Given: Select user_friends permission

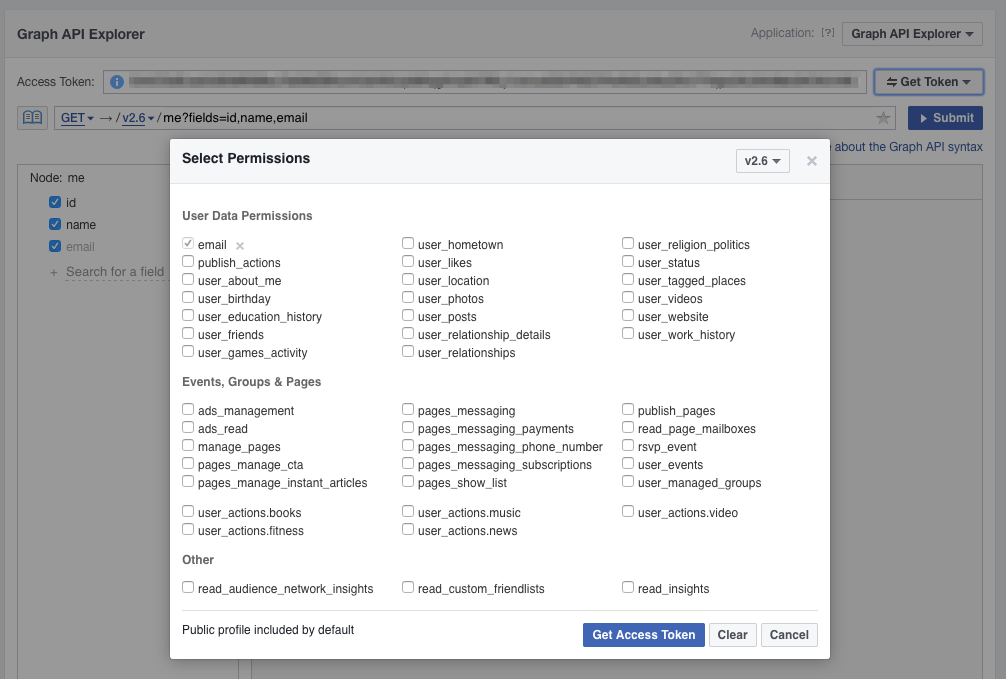Looking at the screenshot, I should (x=188, y=333).
